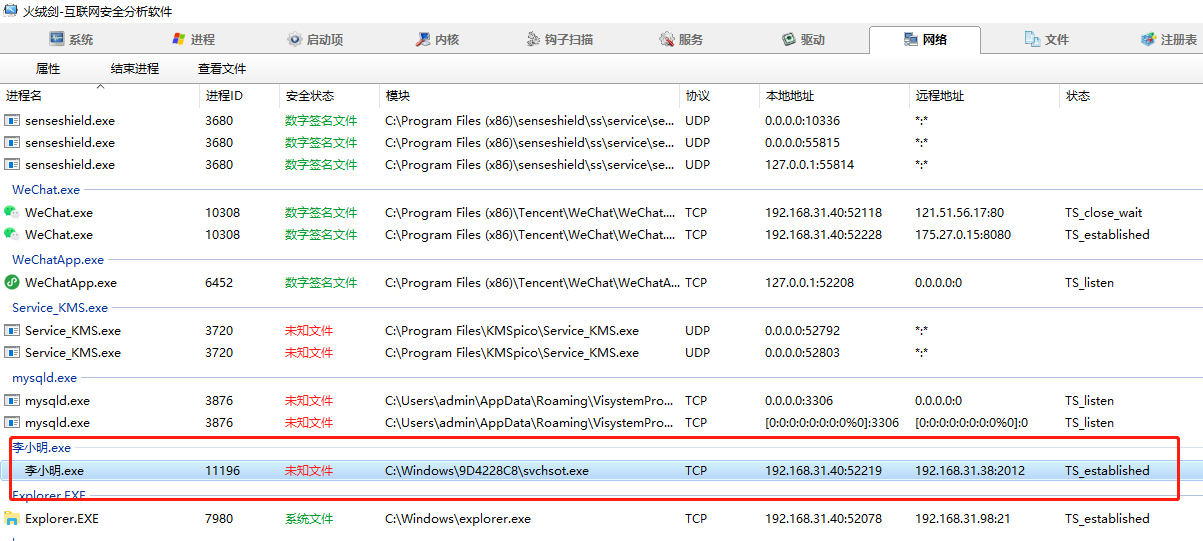
Task: Click the 启动项 tab gear icon
Action: (x=294, y=39)
